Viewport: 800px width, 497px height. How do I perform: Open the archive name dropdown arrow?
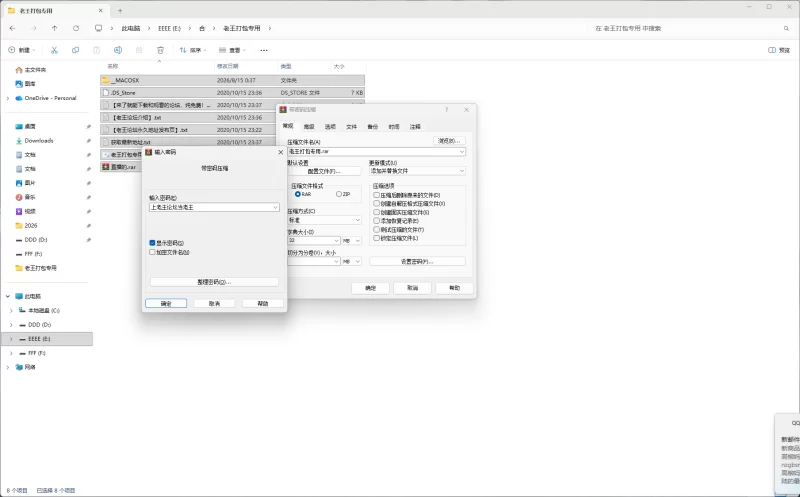(x=462, y=152)
